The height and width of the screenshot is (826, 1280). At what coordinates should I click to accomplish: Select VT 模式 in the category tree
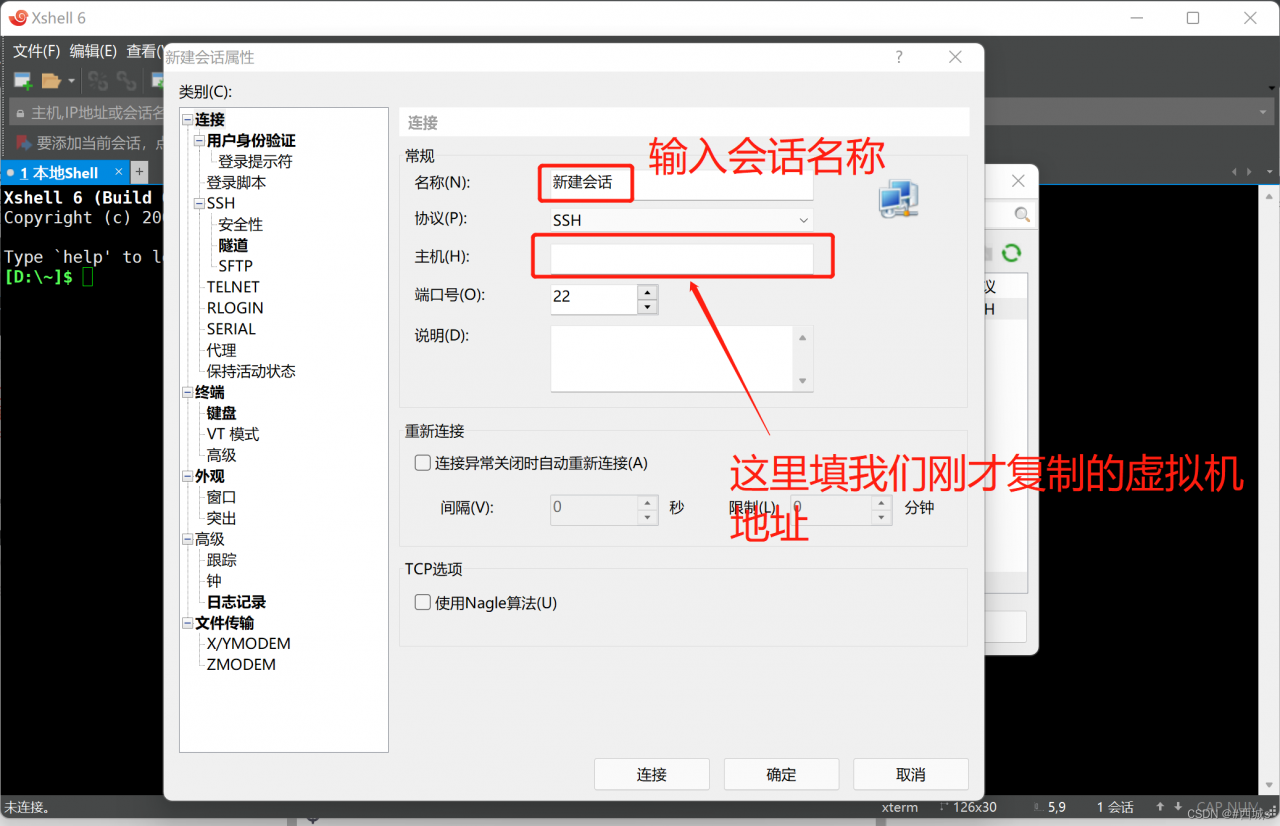click(x=233, y=434)
